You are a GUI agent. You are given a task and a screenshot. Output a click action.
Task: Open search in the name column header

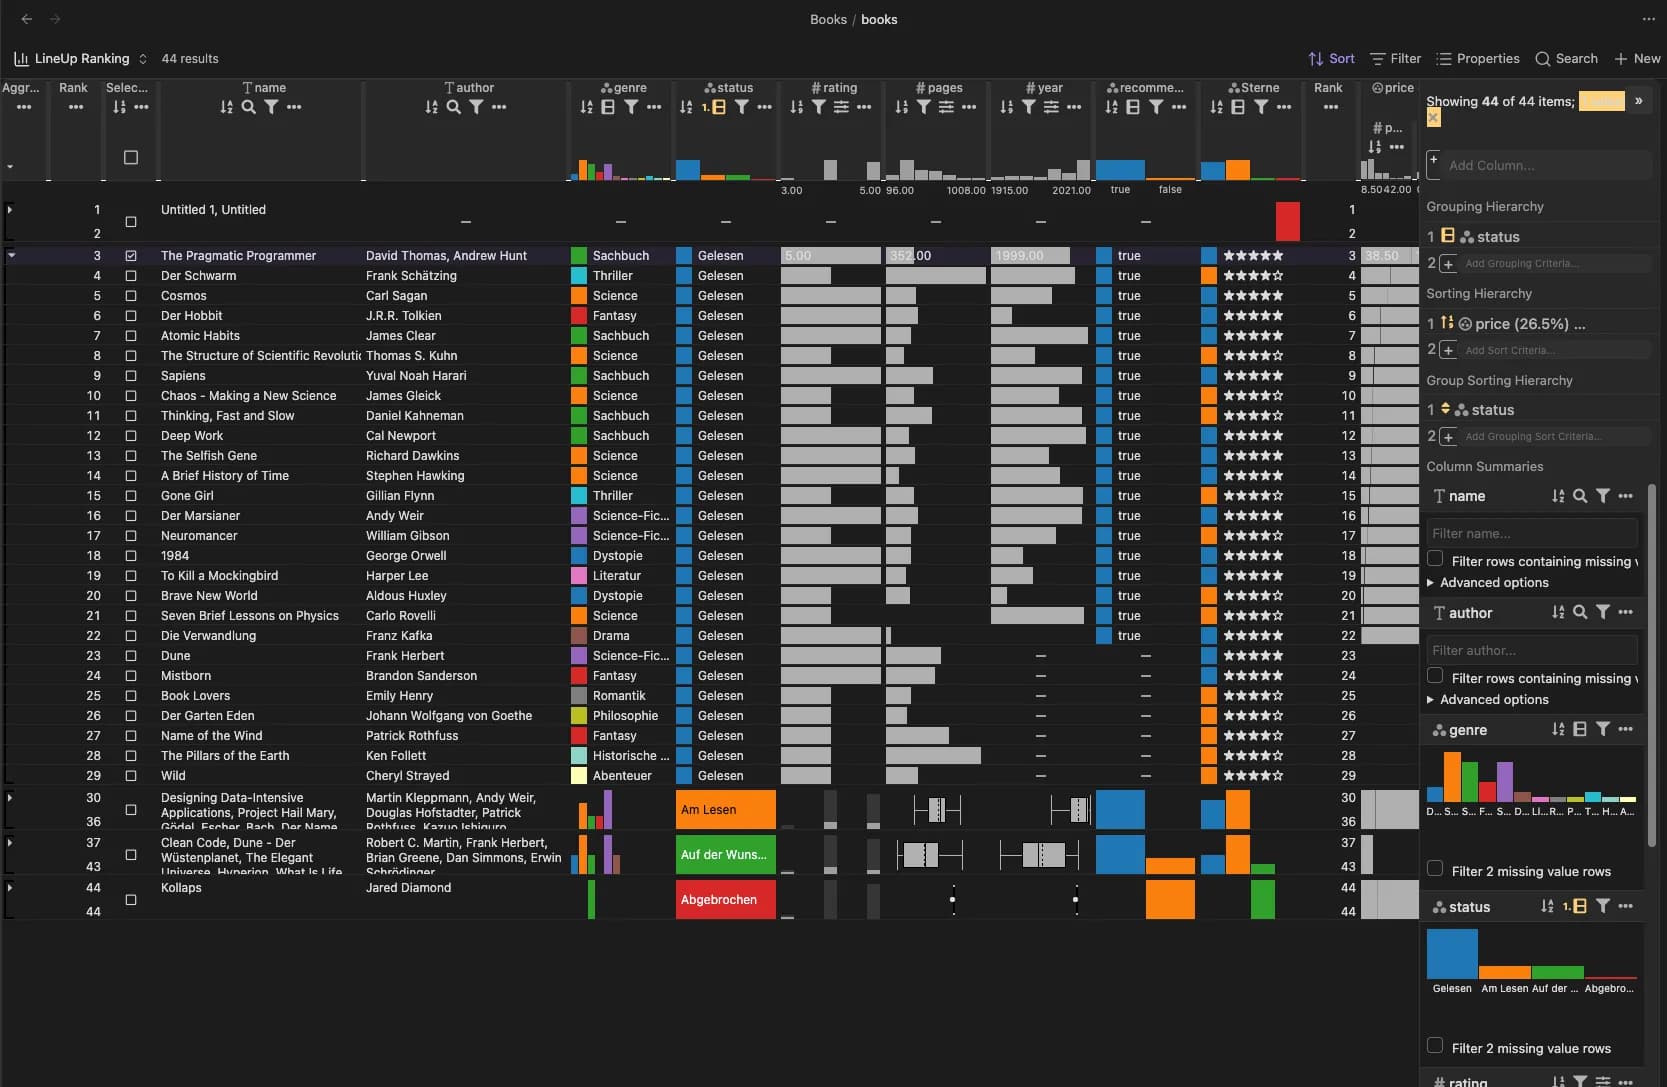[x=249, y=107]
